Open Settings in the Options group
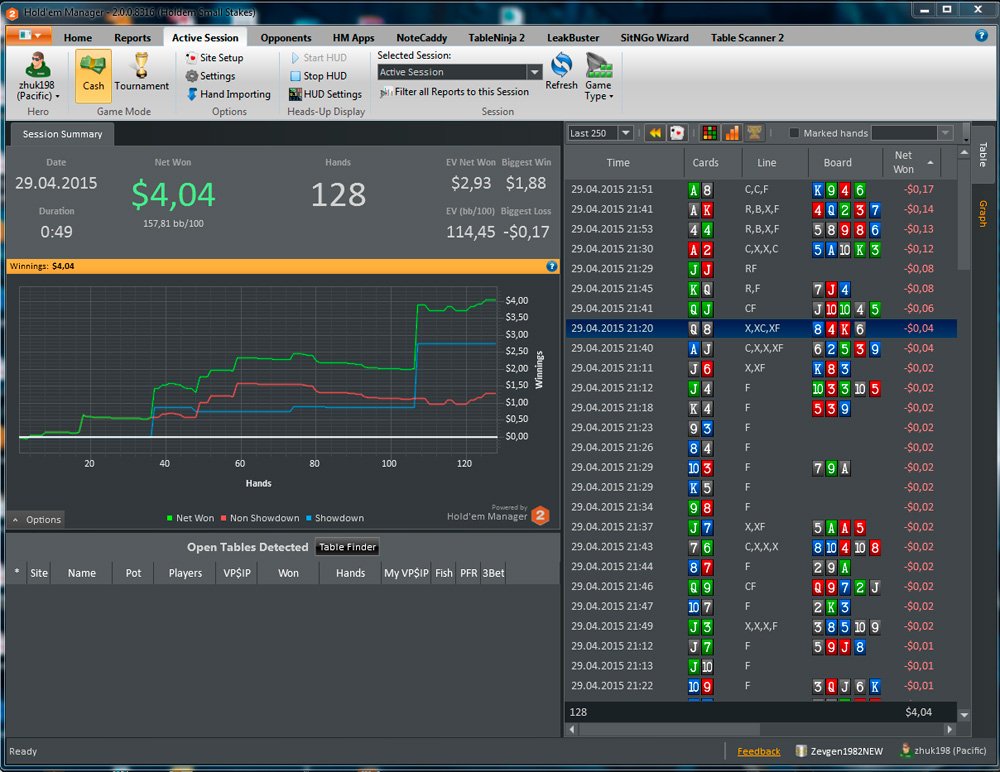Viewport: 1000px width, 772px height. pyautogui.click(x=210, y=76)
